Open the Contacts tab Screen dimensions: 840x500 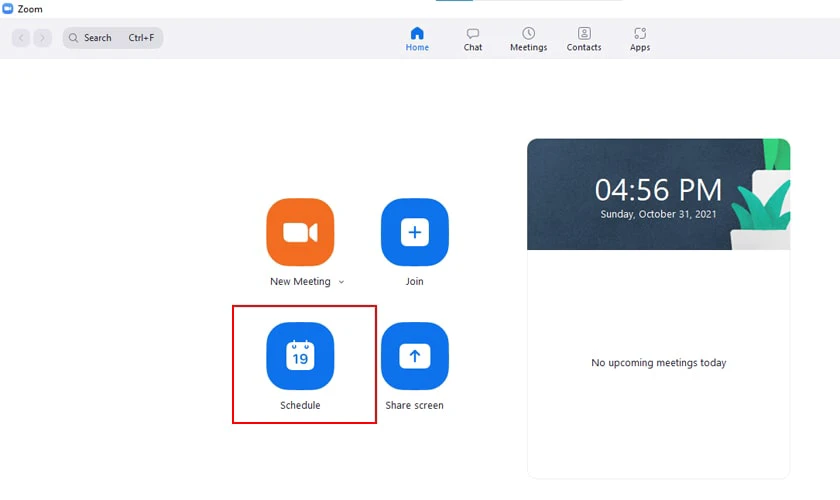[x=584, y=39]
